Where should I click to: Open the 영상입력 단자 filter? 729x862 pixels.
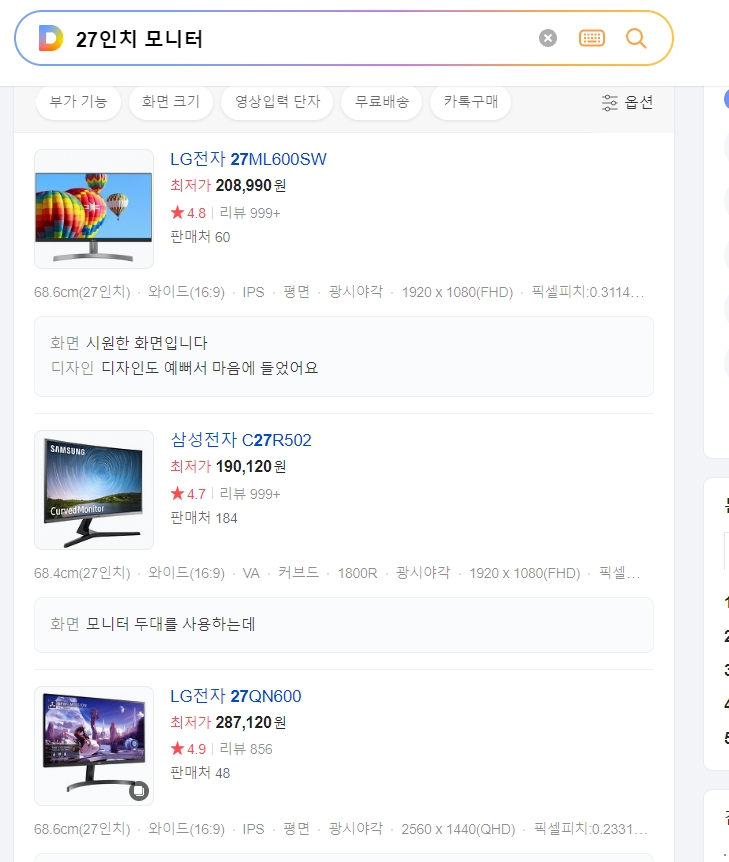277,102
